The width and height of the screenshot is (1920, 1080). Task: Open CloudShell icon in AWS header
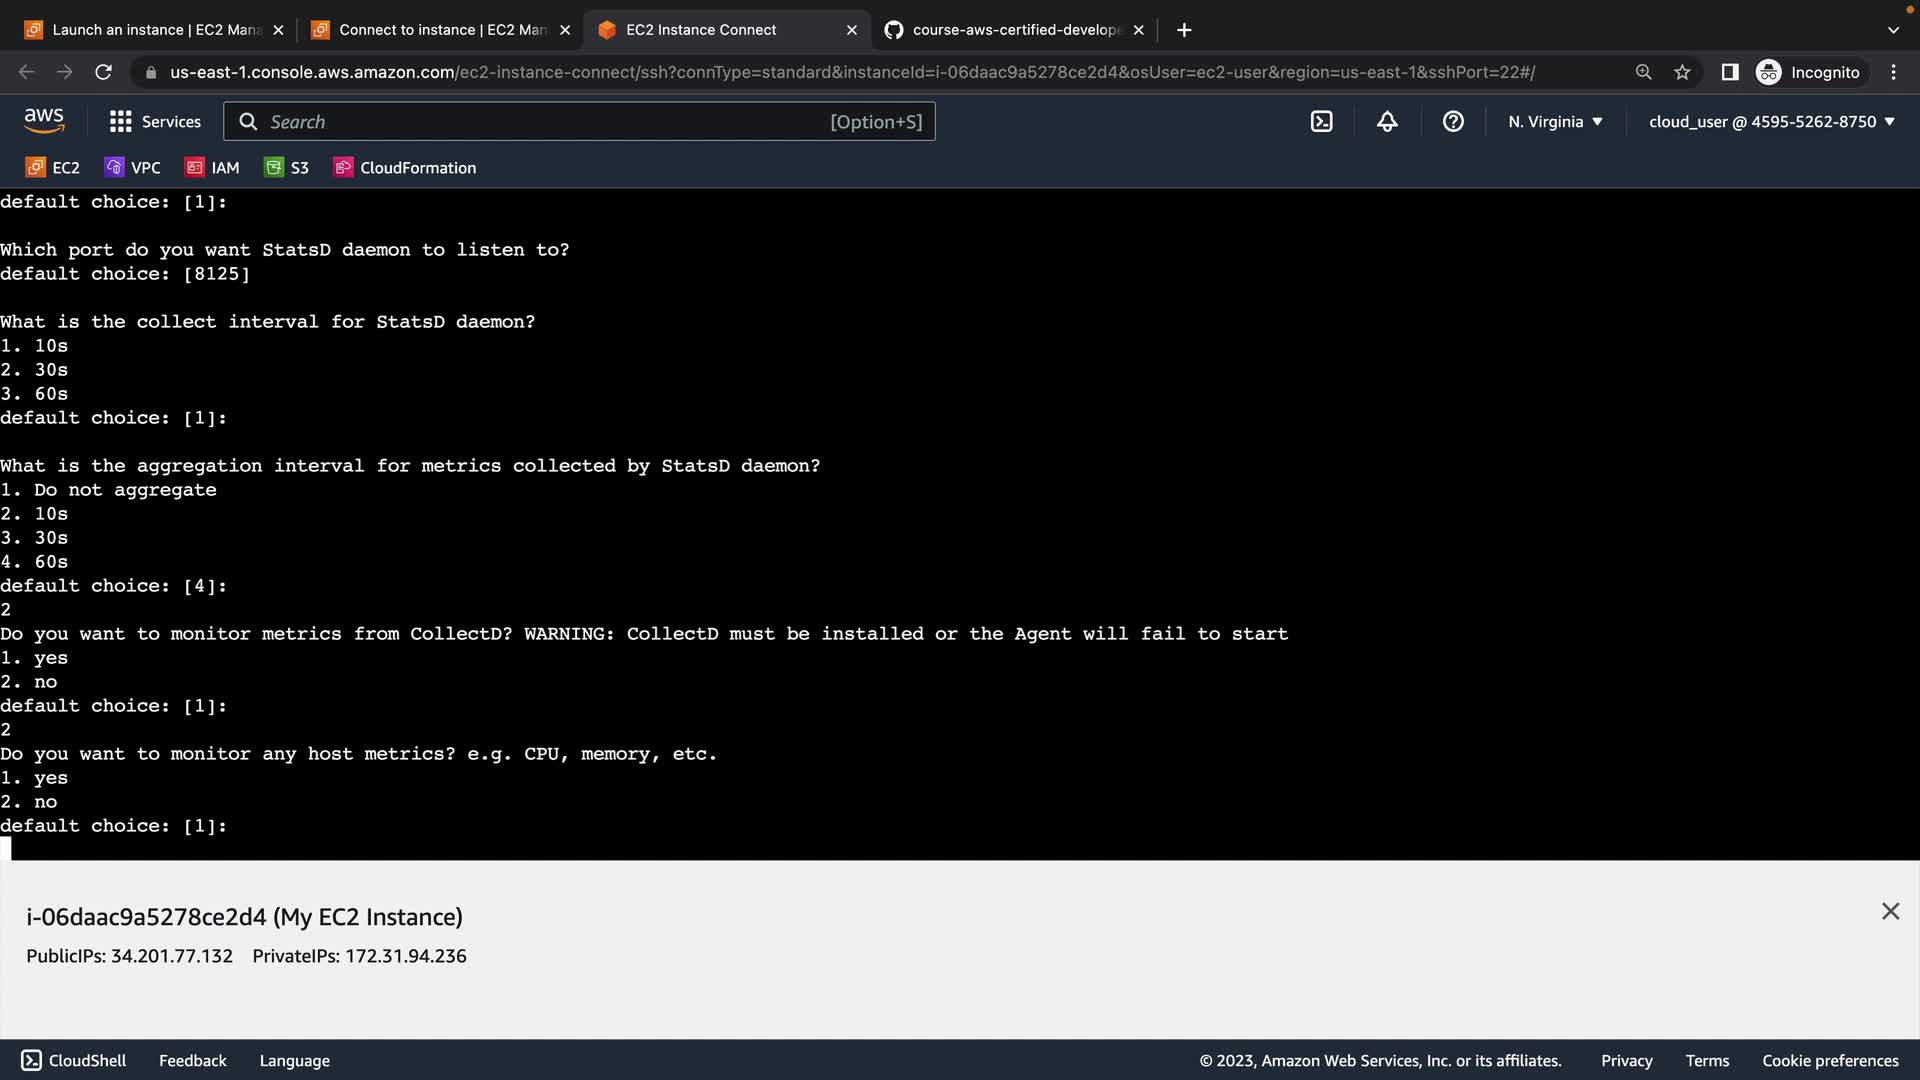point(1321,121)
